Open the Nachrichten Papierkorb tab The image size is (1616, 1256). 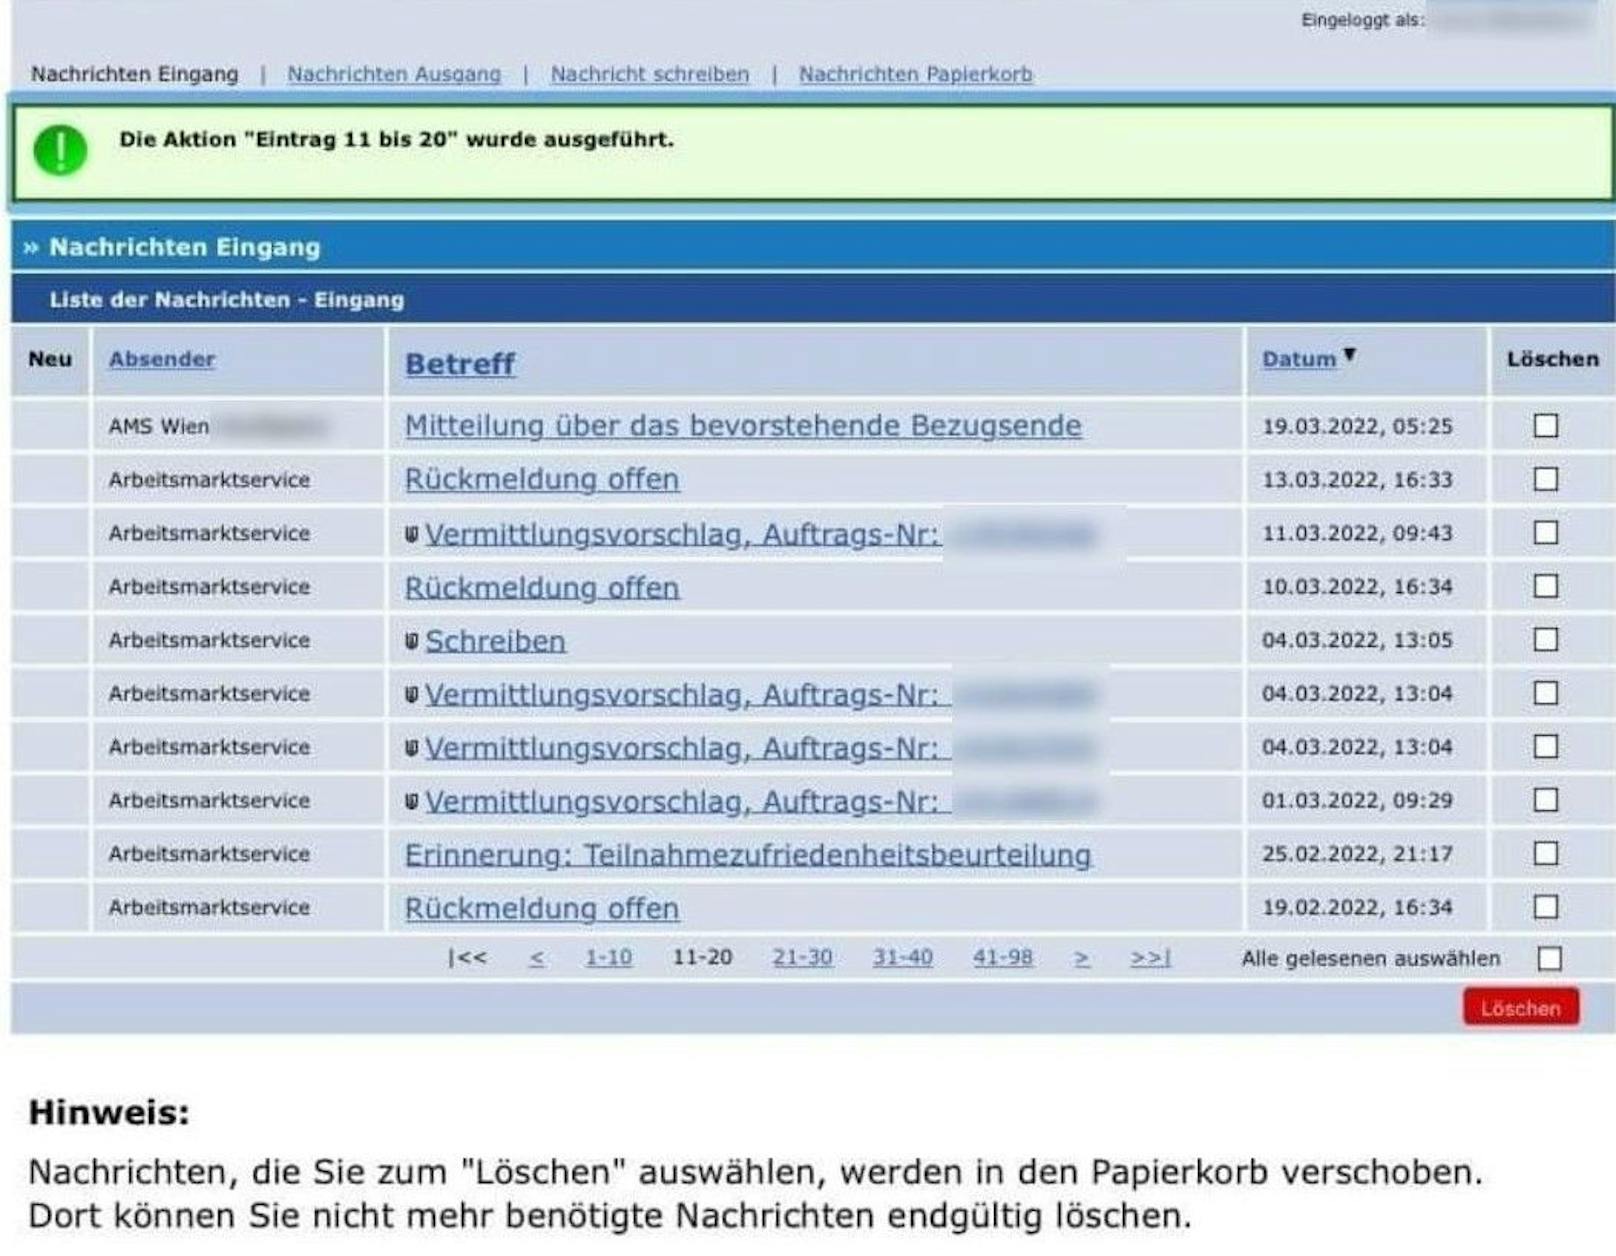(915, 74)
